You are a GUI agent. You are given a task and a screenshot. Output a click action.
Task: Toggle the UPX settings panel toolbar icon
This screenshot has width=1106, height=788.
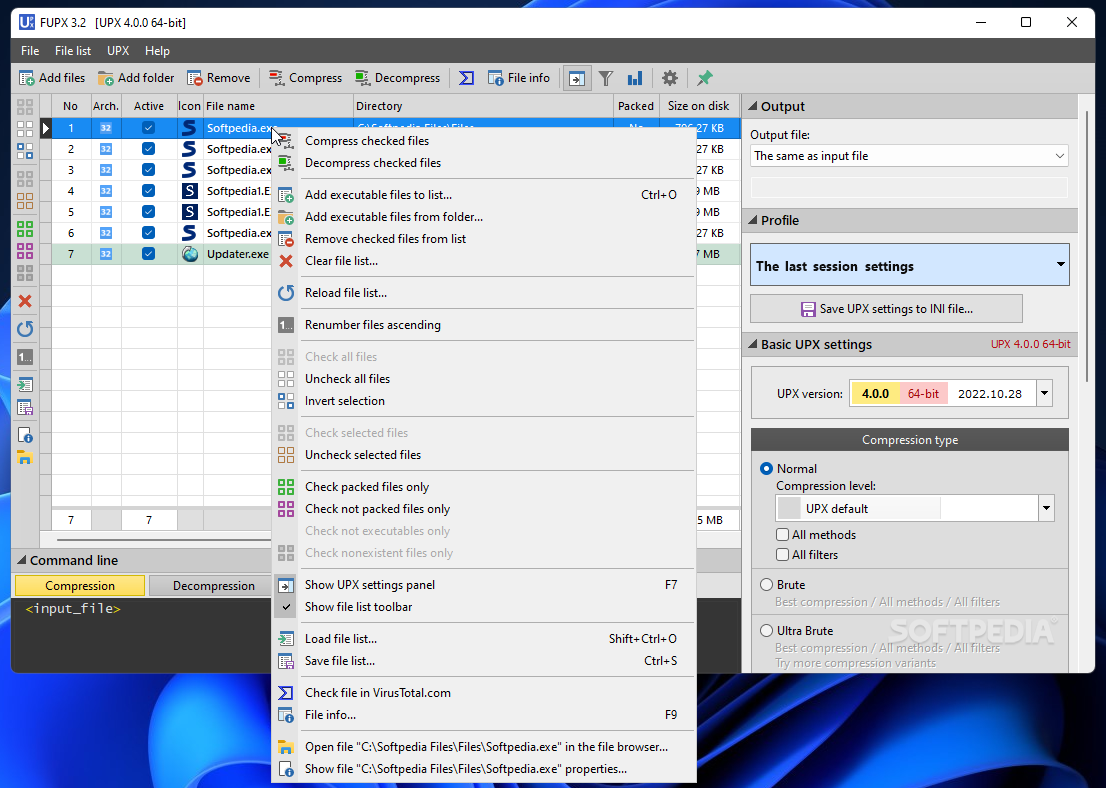pyautogui.click(x=576, y=78)
